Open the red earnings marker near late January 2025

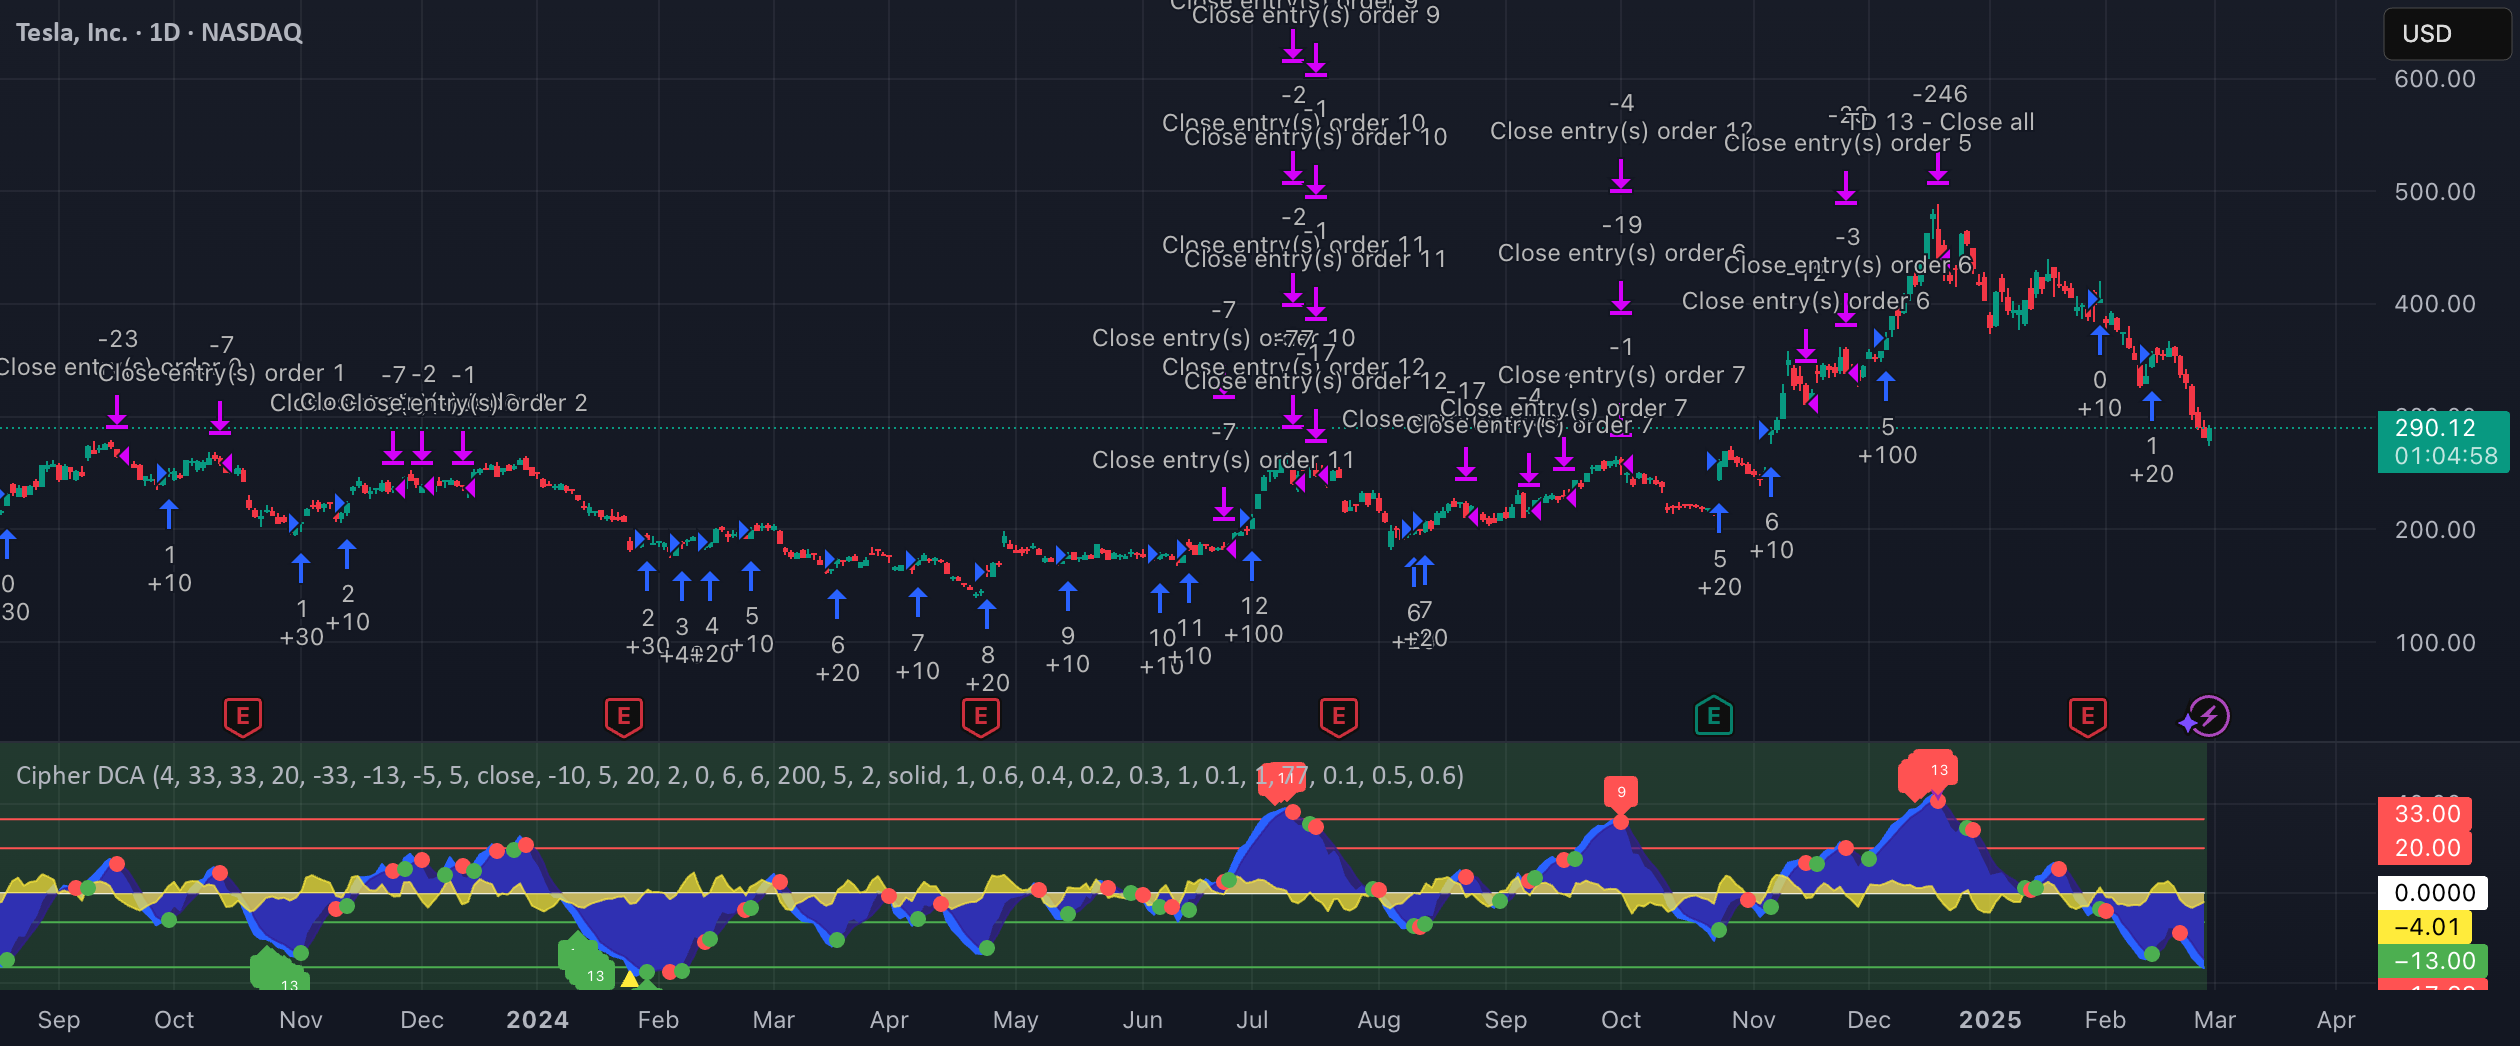pyautogui.click(x=2087, y=716)
